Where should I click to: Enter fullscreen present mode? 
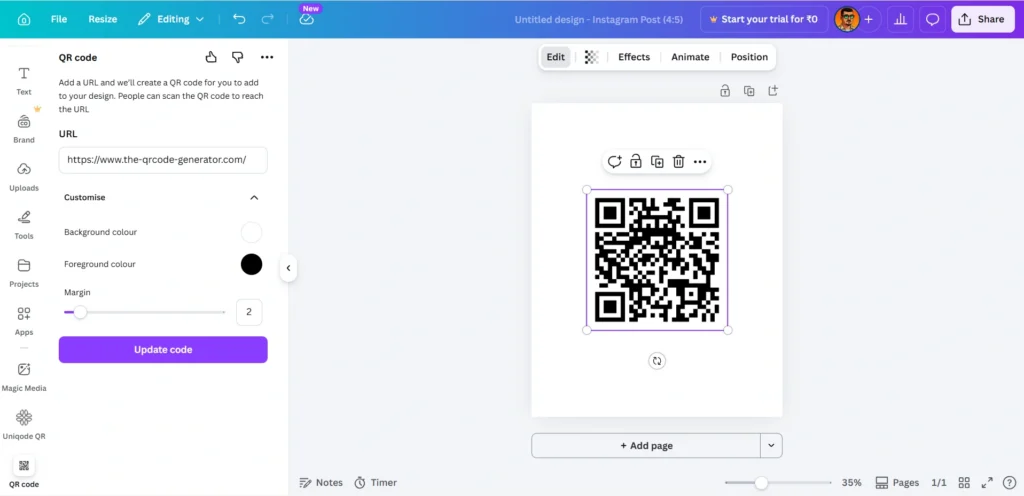(987, 483)
